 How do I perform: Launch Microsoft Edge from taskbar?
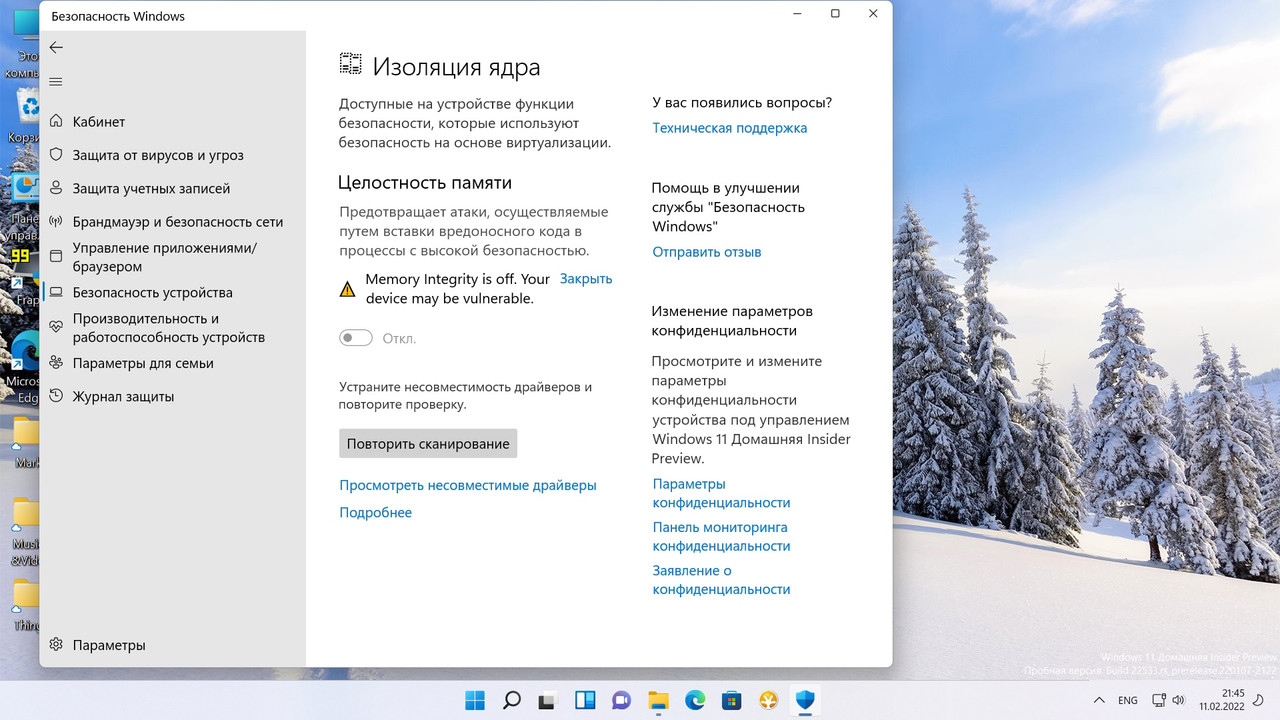click(x=695, y=700)
